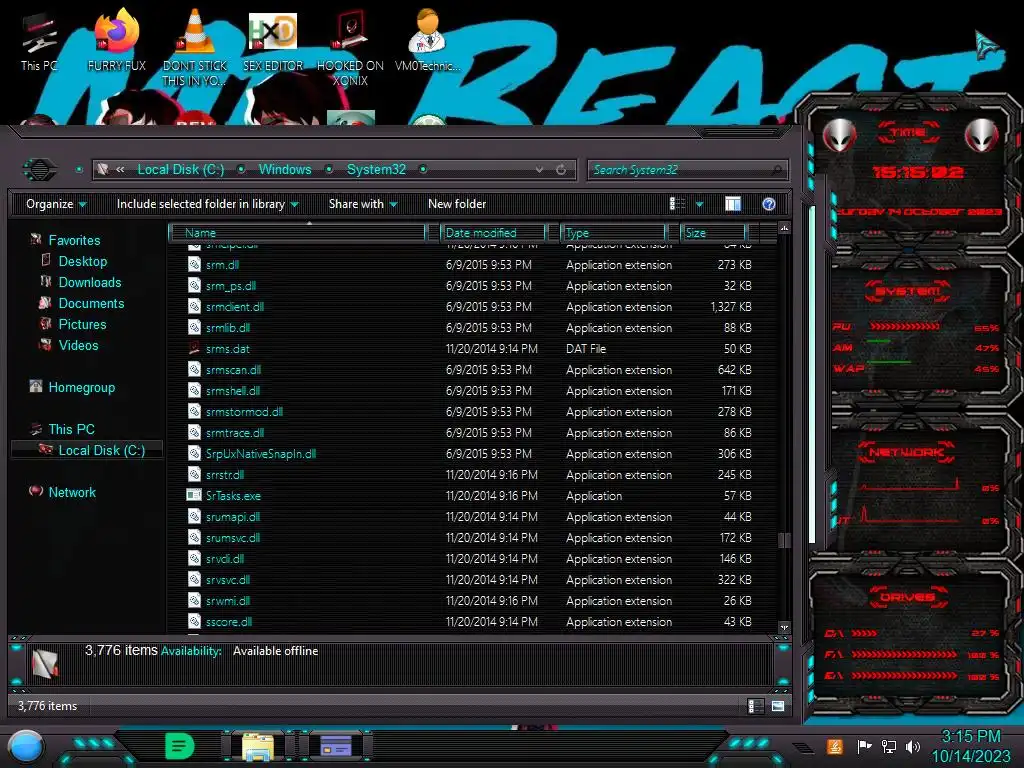
Task: Click the taskbar clock showing 3:15 PM
Action: click(970, 737)
